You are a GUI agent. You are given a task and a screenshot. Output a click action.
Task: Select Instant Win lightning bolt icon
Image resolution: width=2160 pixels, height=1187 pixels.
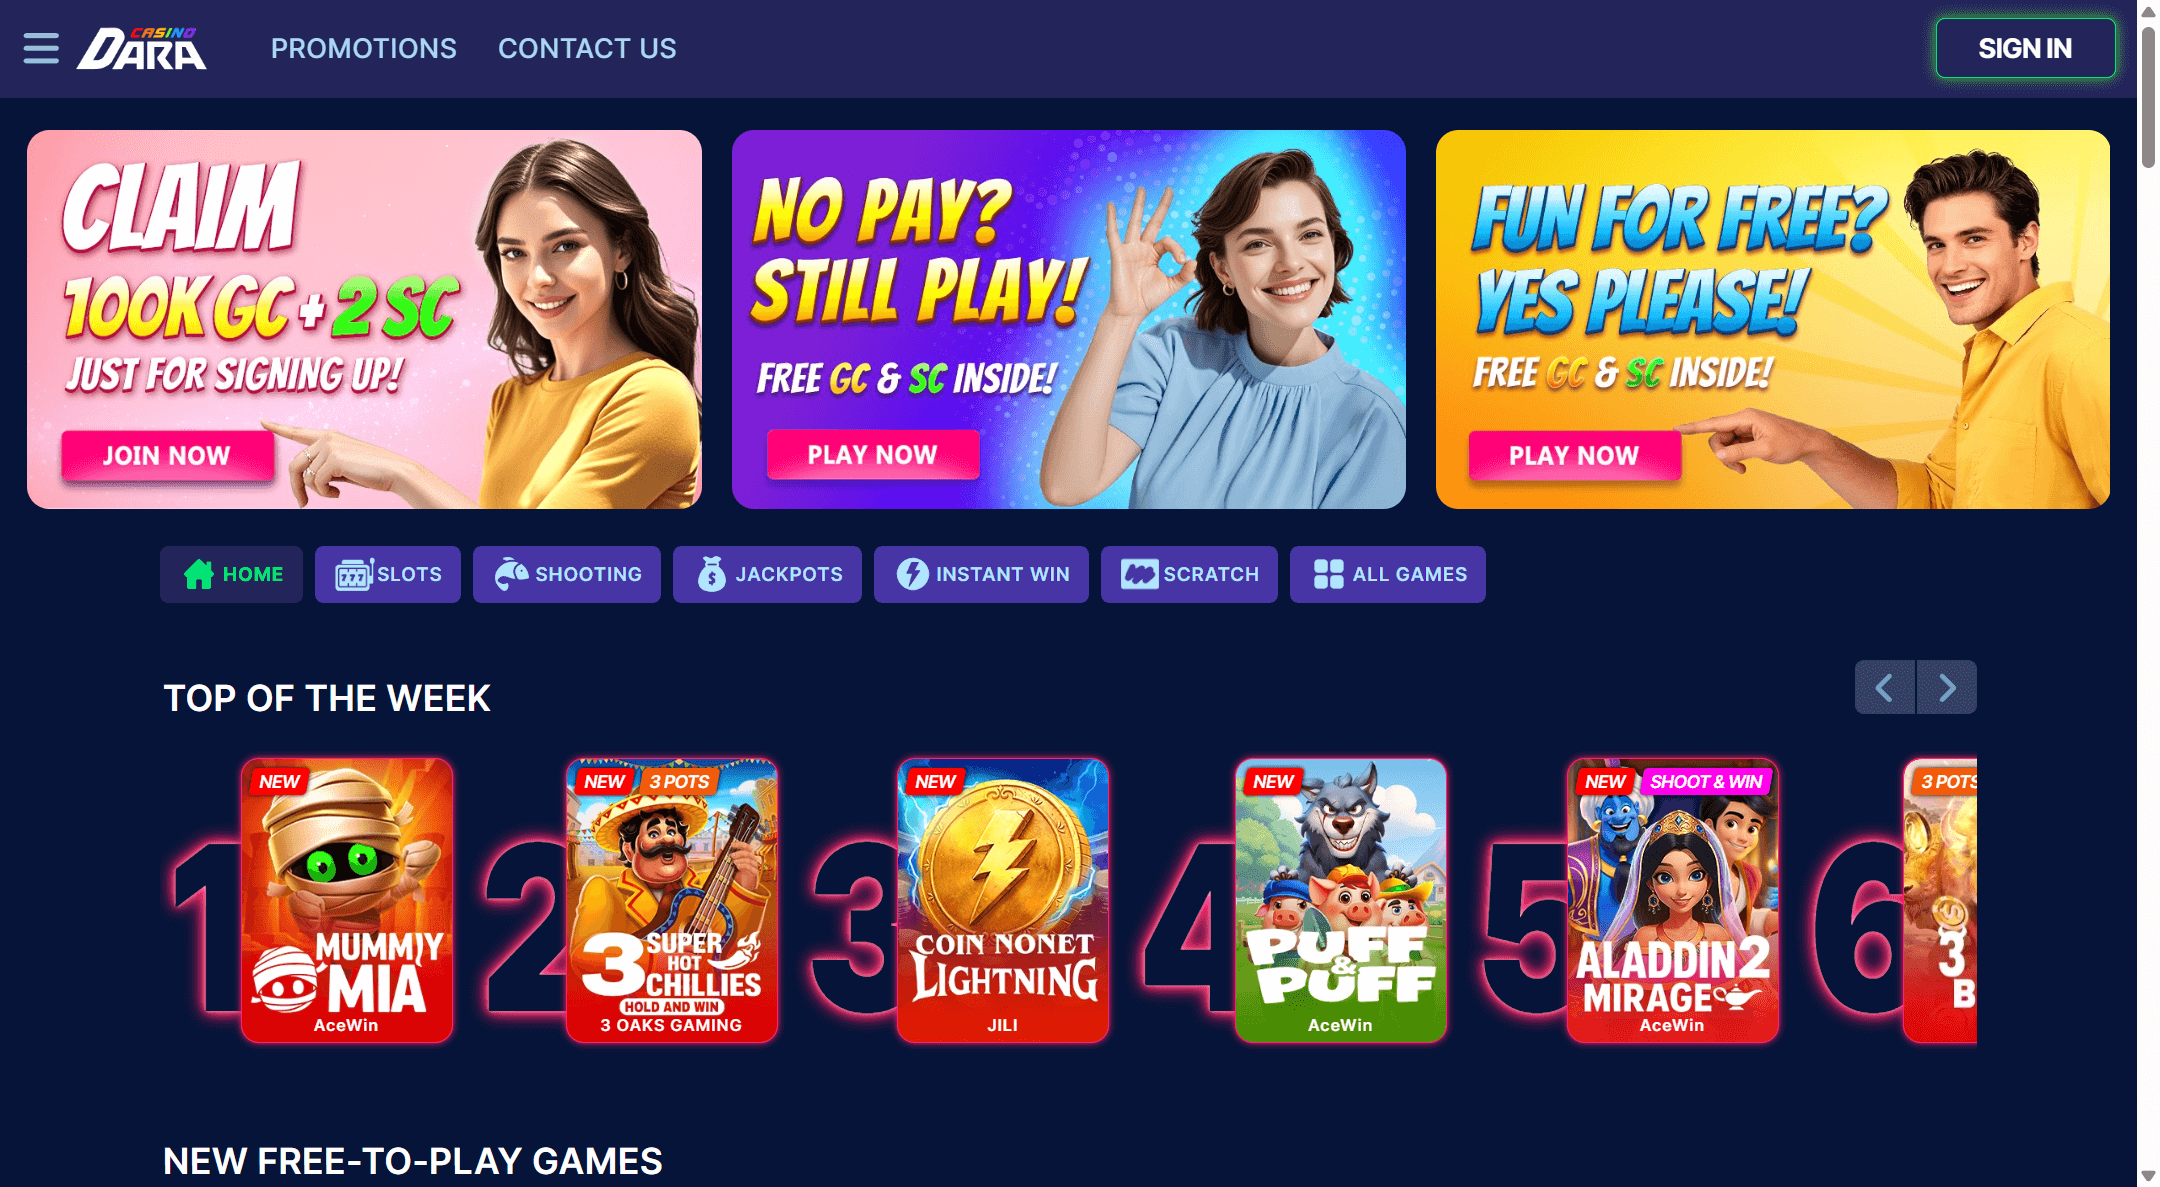coord(912,574)
